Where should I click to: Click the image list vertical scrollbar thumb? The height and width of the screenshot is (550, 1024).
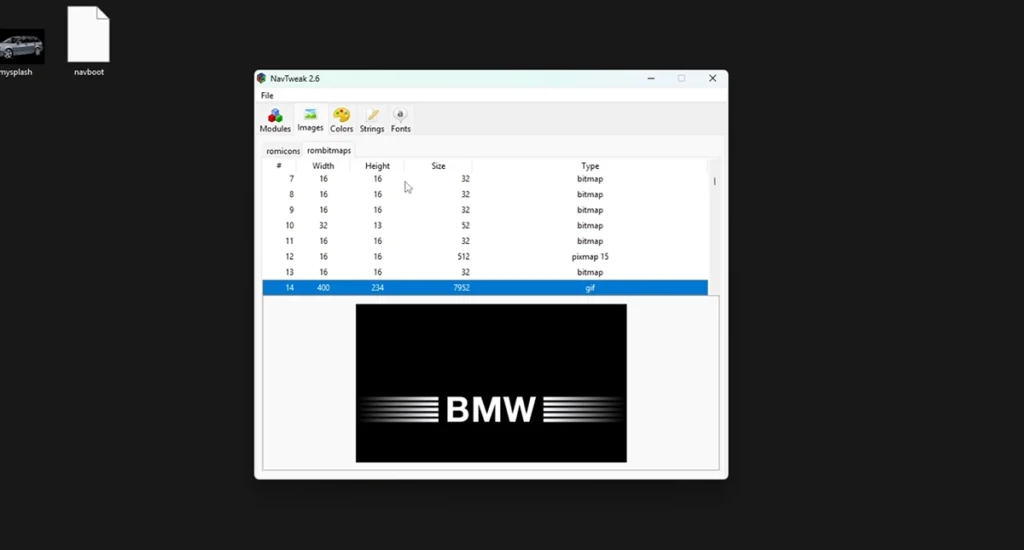tap(714, 181)
